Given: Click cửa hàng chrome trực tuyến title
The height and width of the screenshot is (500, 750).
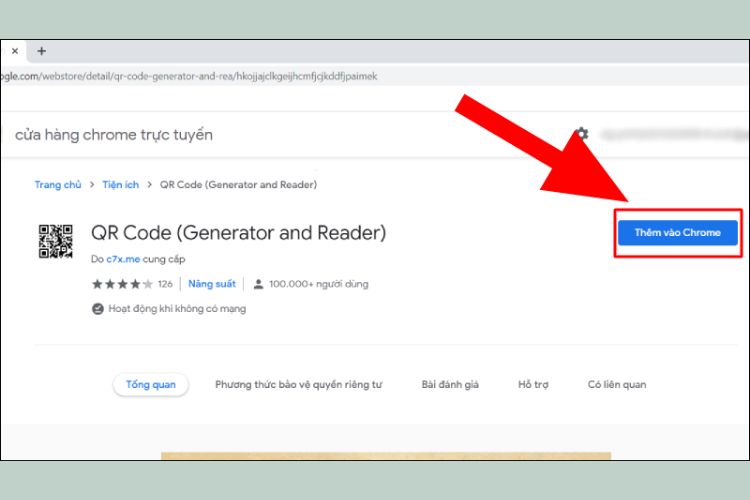Looking at the screenshot, I should pos(114,135).
